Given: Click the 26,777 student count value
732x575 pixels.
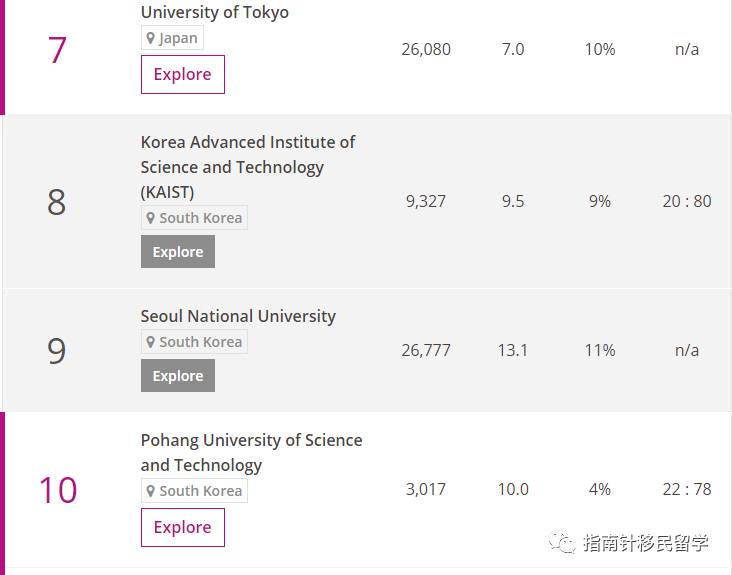Looking at the screenshot, I should 426,350.
